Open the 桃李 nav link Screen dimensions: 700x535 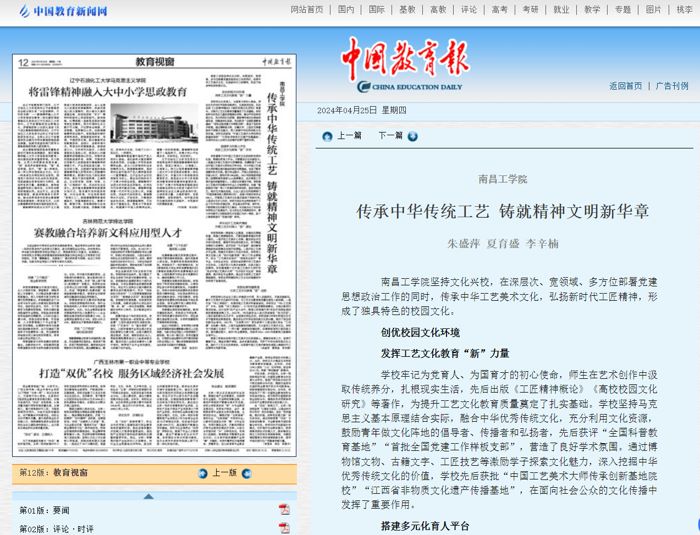(x=684, y=9)
